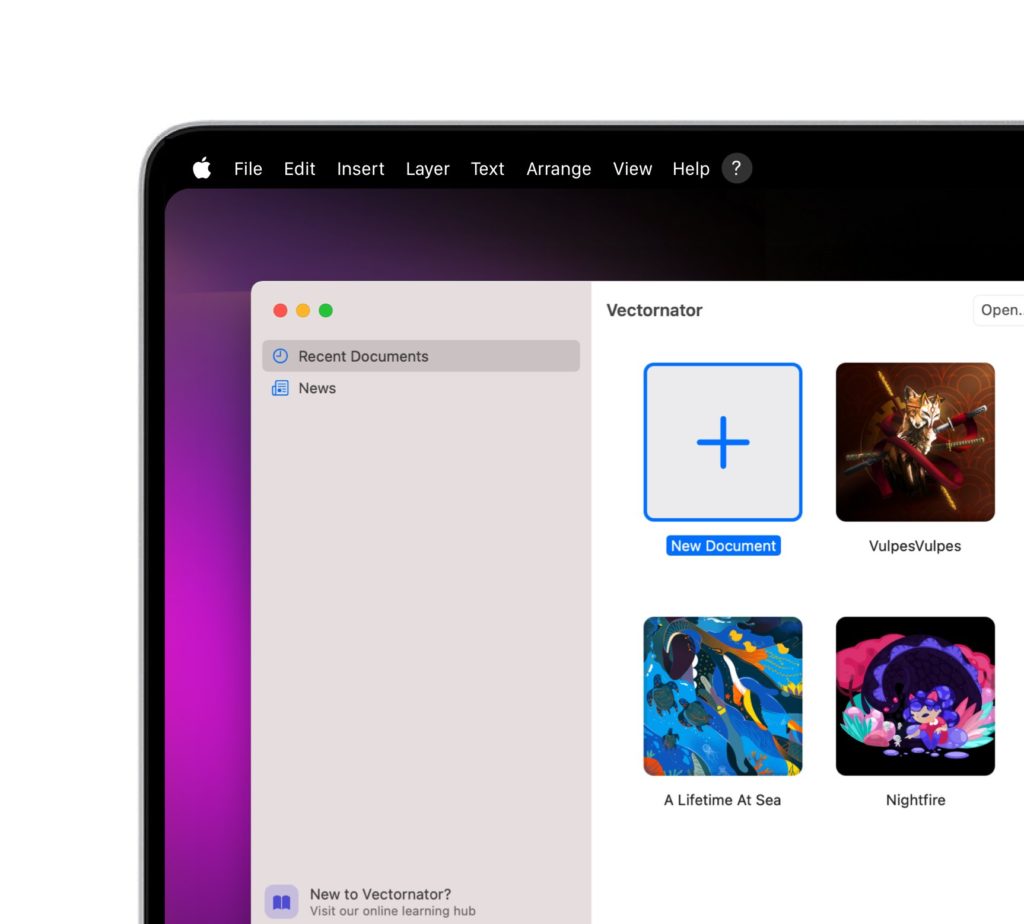Screen dimensions: 1024x924
Task: Open the Layer menu
Action: 428,169
